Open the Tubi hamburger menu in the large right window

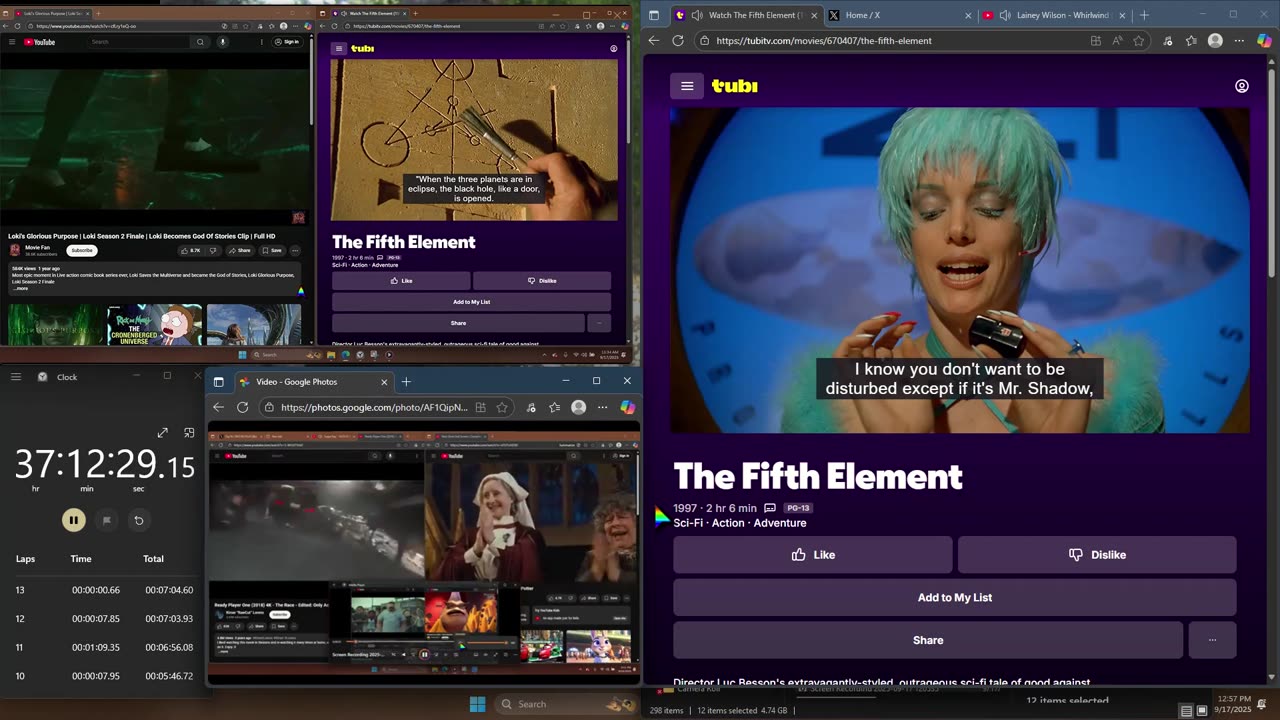[687, 86]
